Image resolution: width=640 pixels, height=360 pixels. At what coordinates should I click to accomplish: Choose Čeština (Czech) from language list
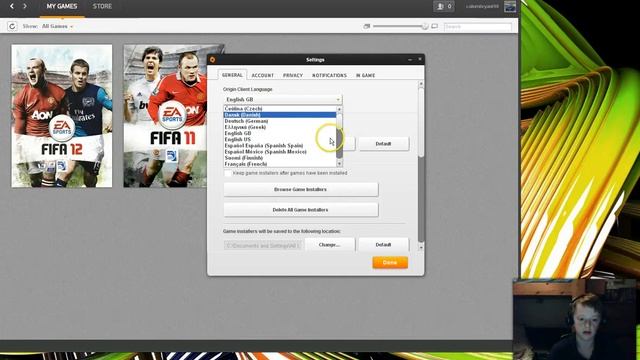(x=280, y=109)
